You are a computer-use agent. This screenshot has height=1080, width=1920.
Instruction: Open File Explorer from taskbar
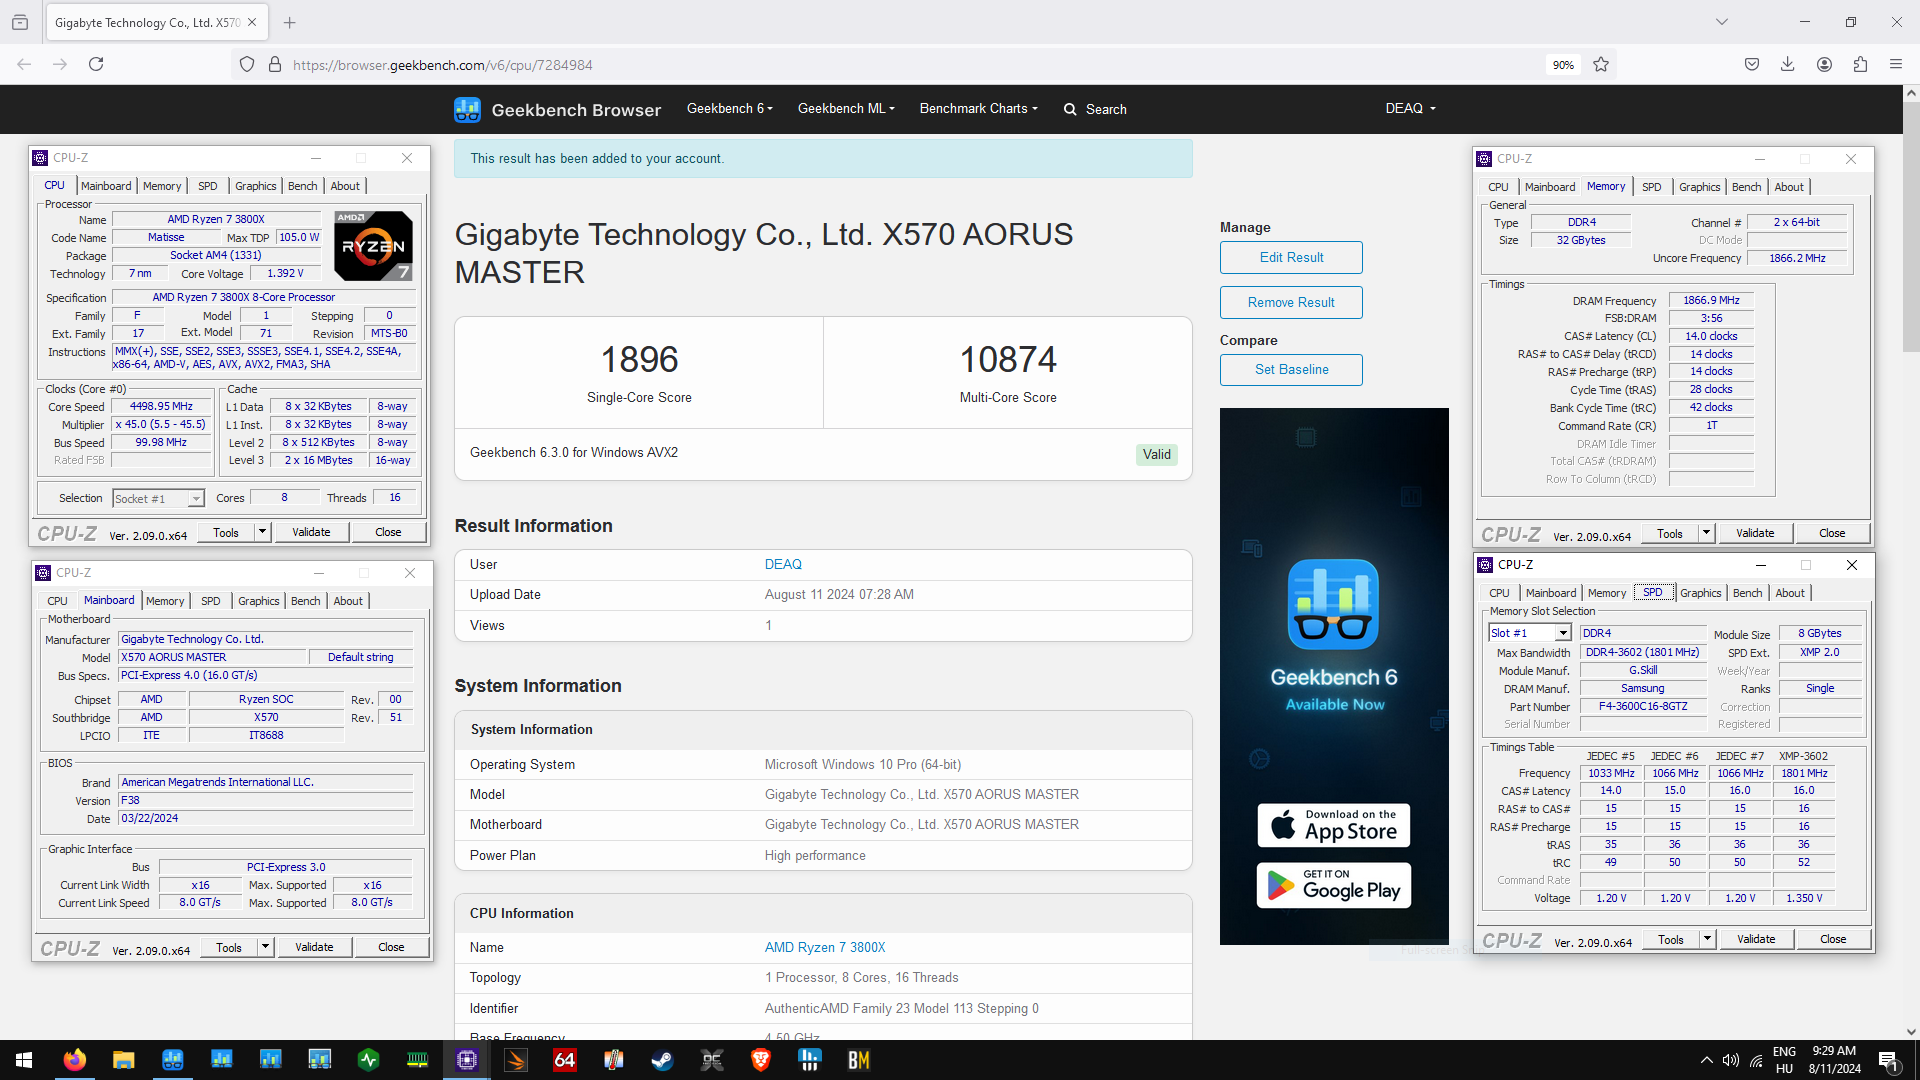point(123,1060)
